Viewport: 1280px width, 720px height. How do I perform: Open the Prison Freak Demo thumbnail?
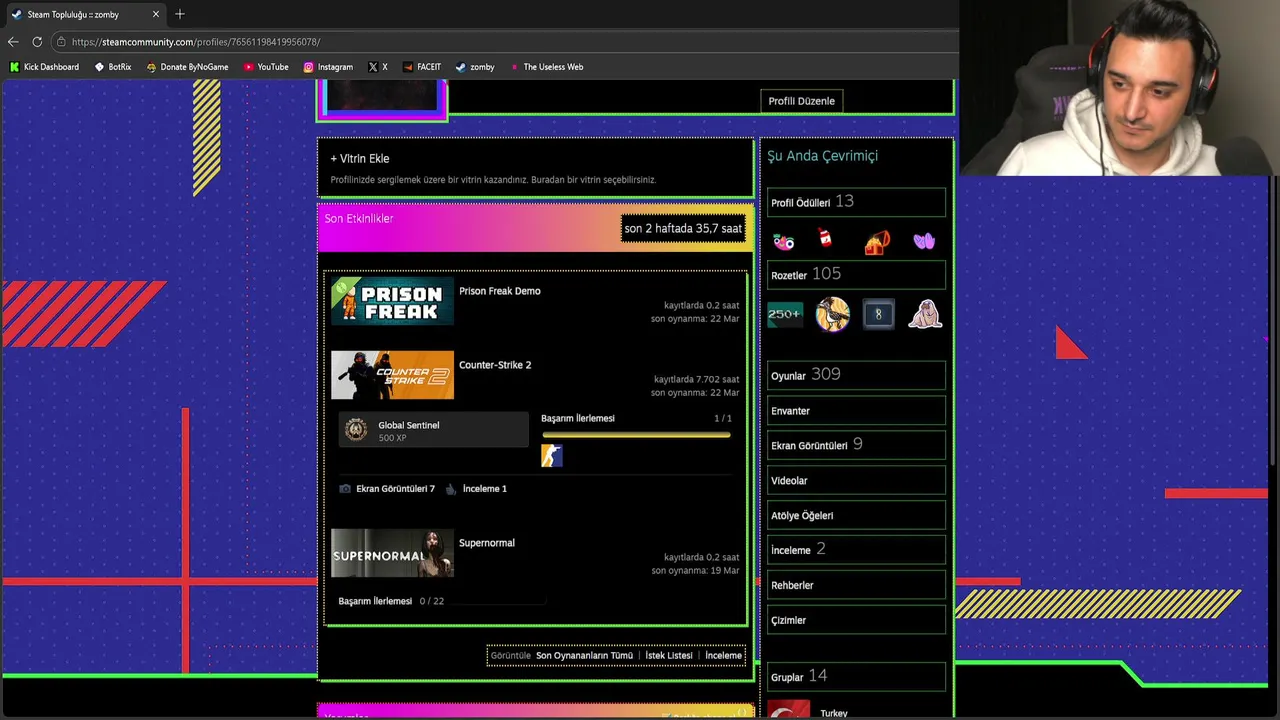click(392, 301)
